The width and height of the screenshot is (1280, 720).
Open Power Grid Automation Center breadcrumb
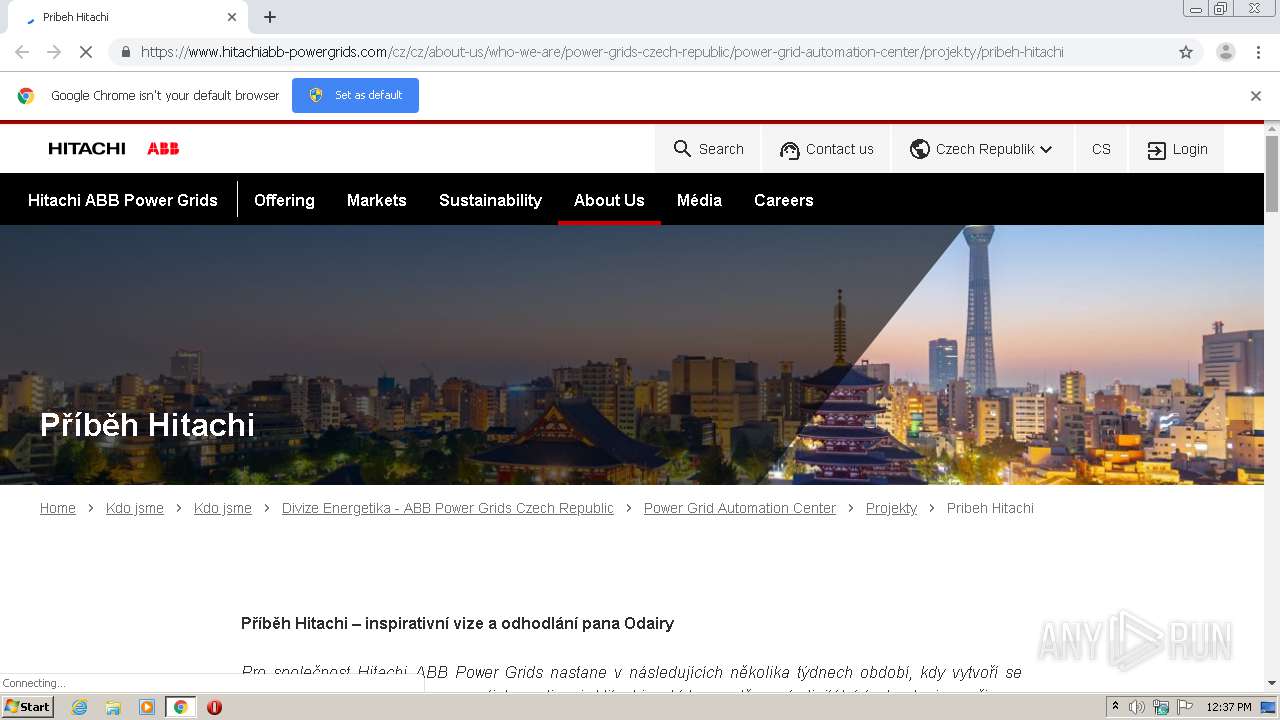click(x=740, y=508)
